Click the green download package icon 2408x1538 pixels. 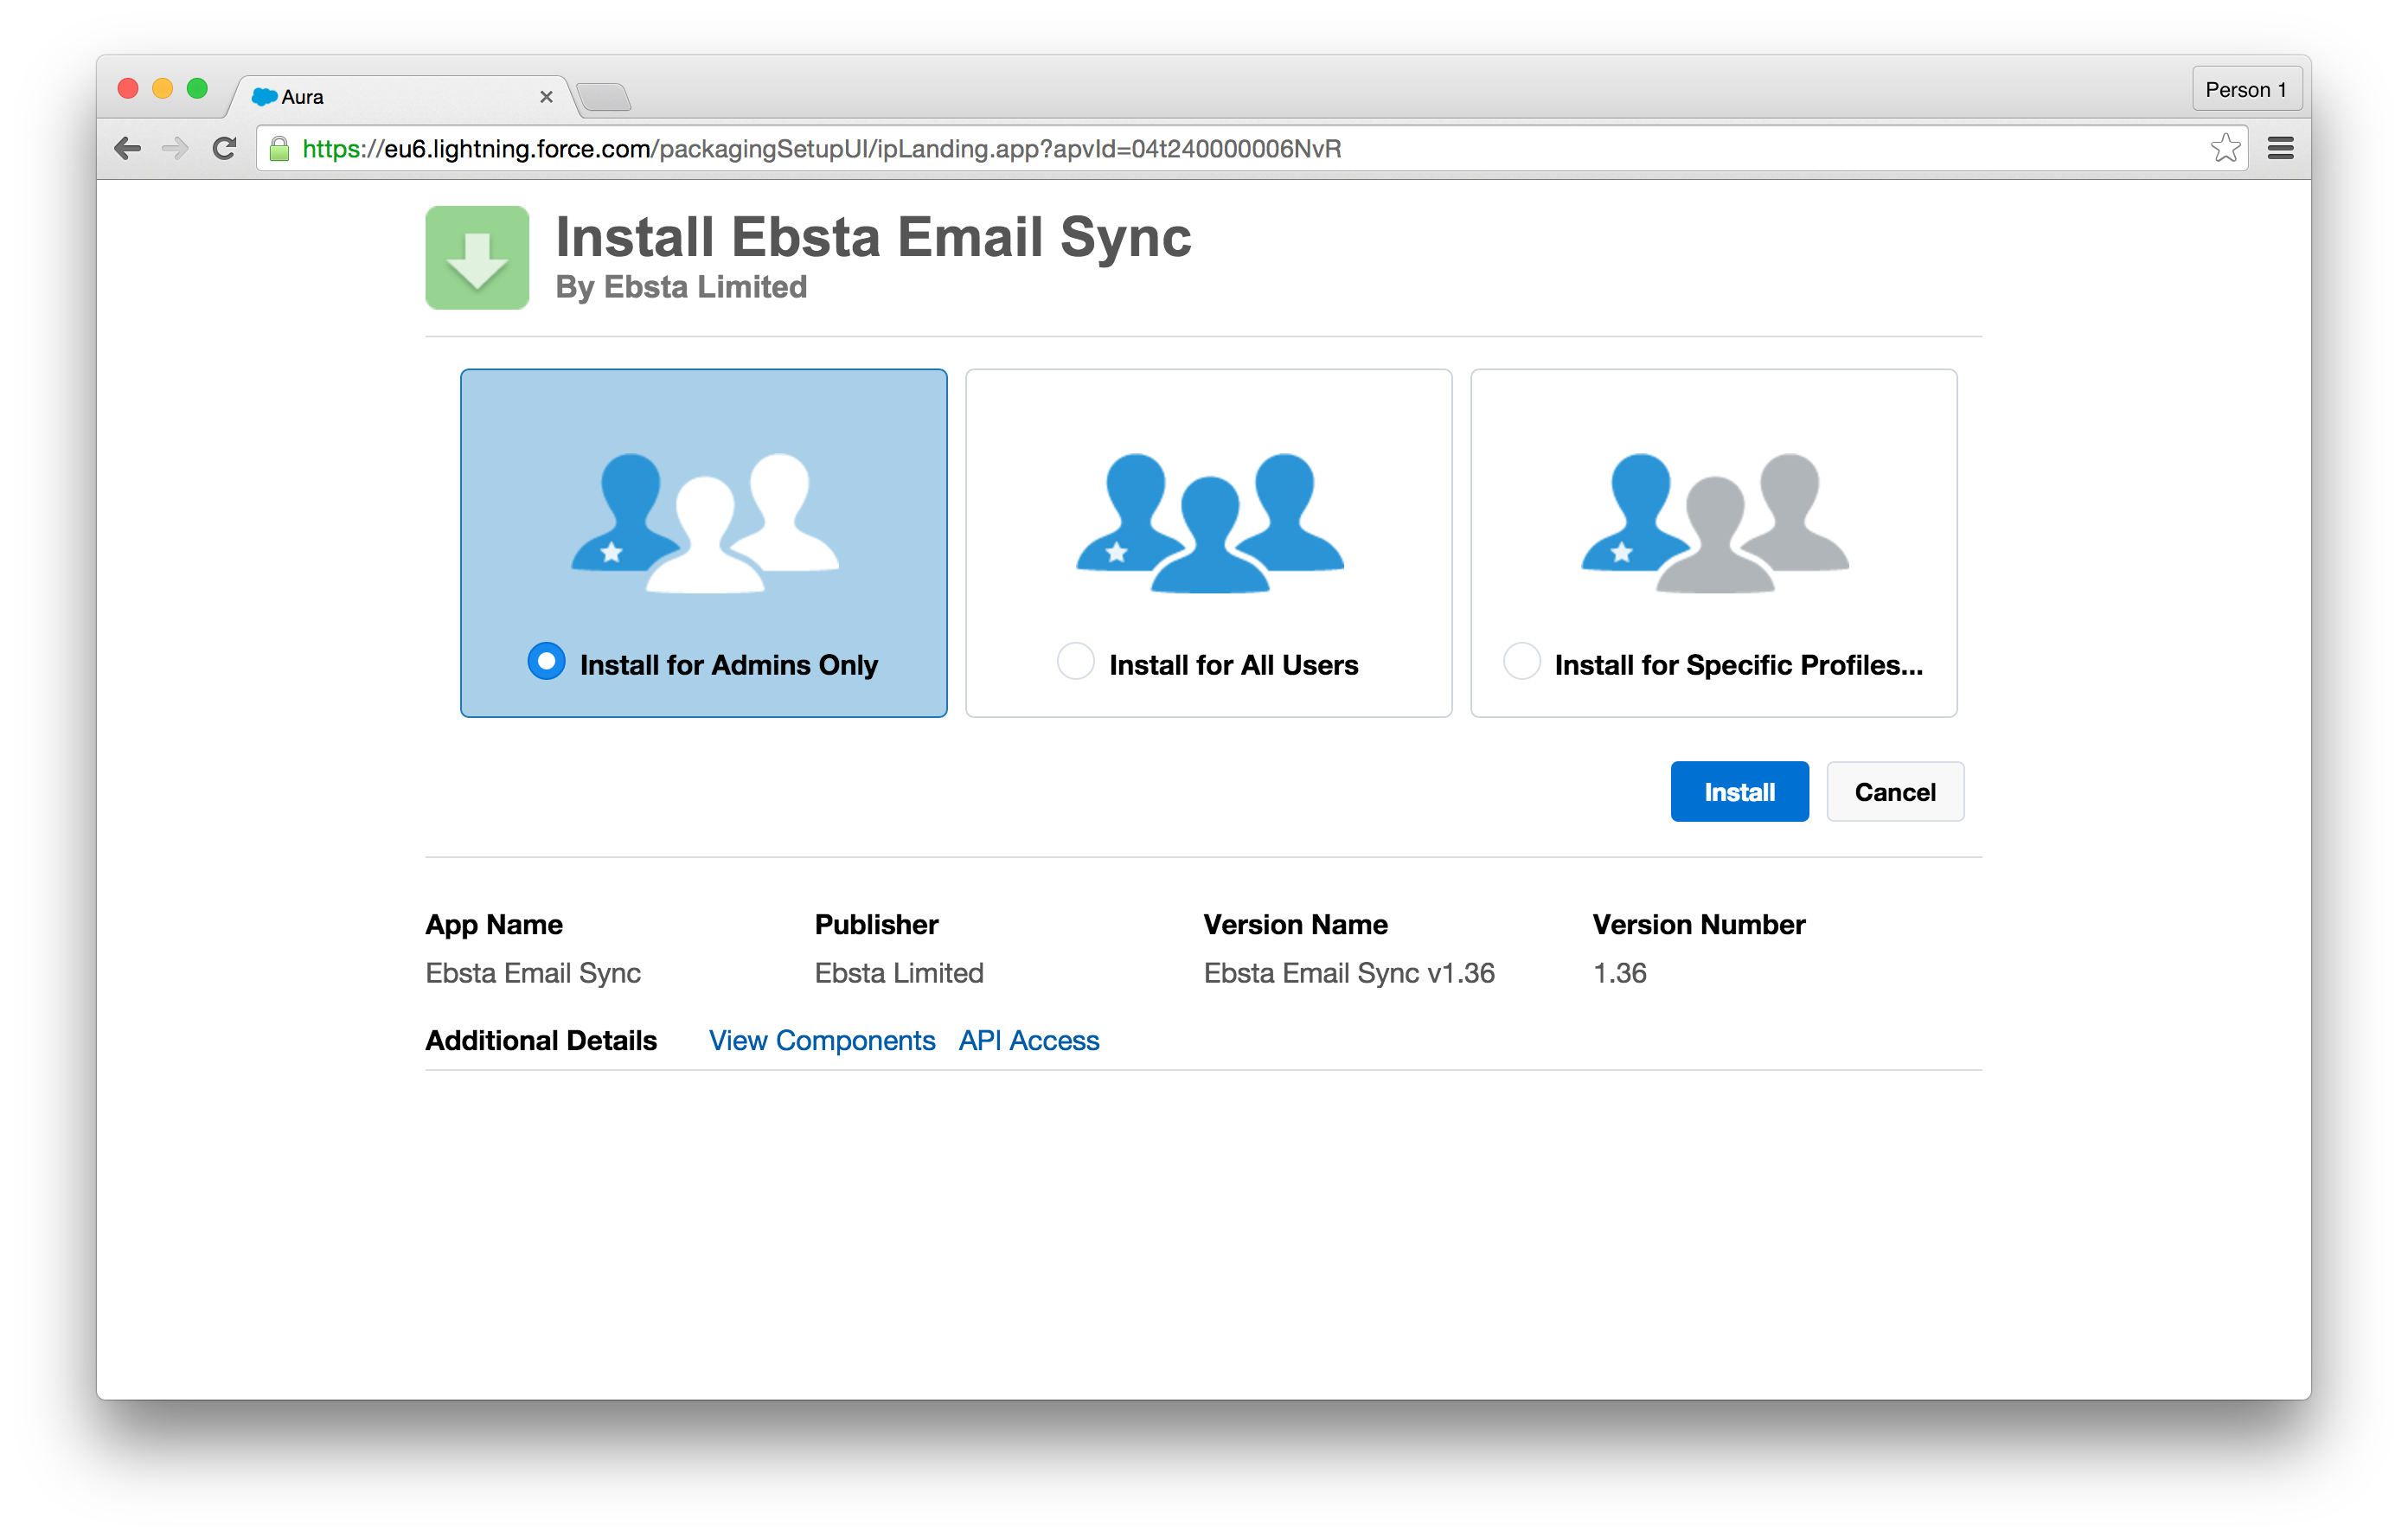tap(477, 258)
